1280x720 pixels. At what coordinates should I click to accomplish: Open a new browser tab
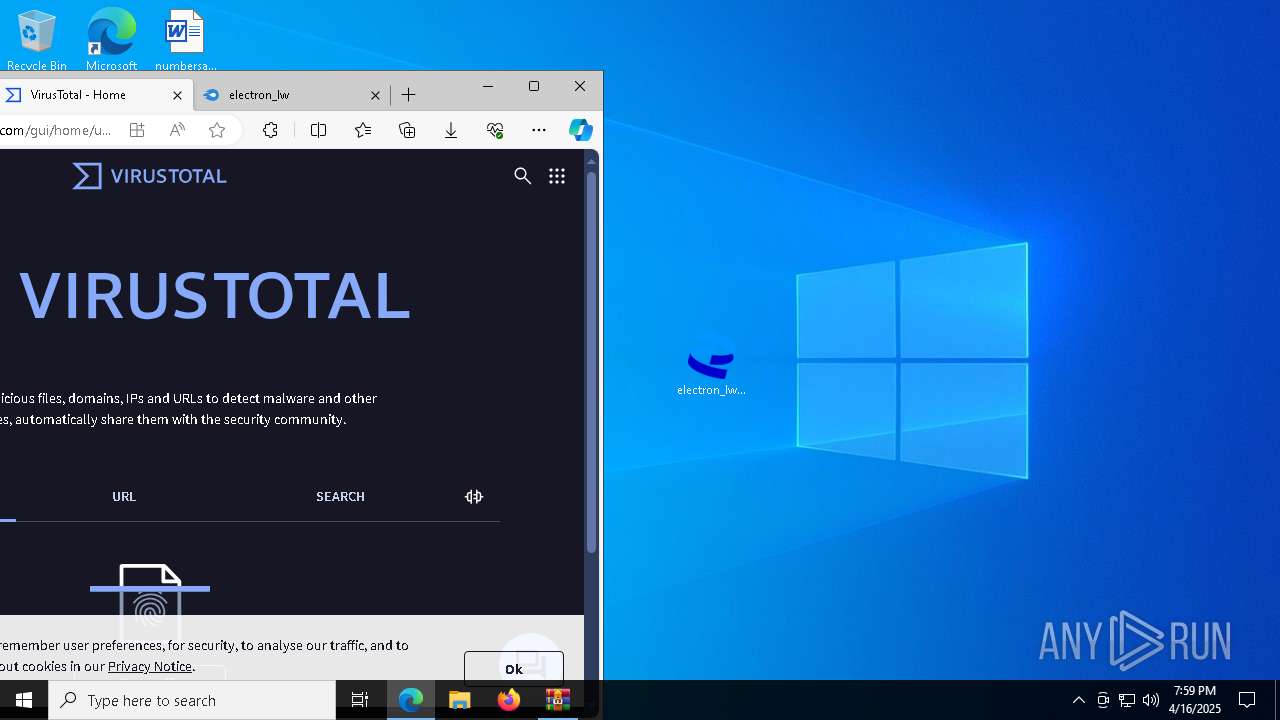[x=408, y=95]
